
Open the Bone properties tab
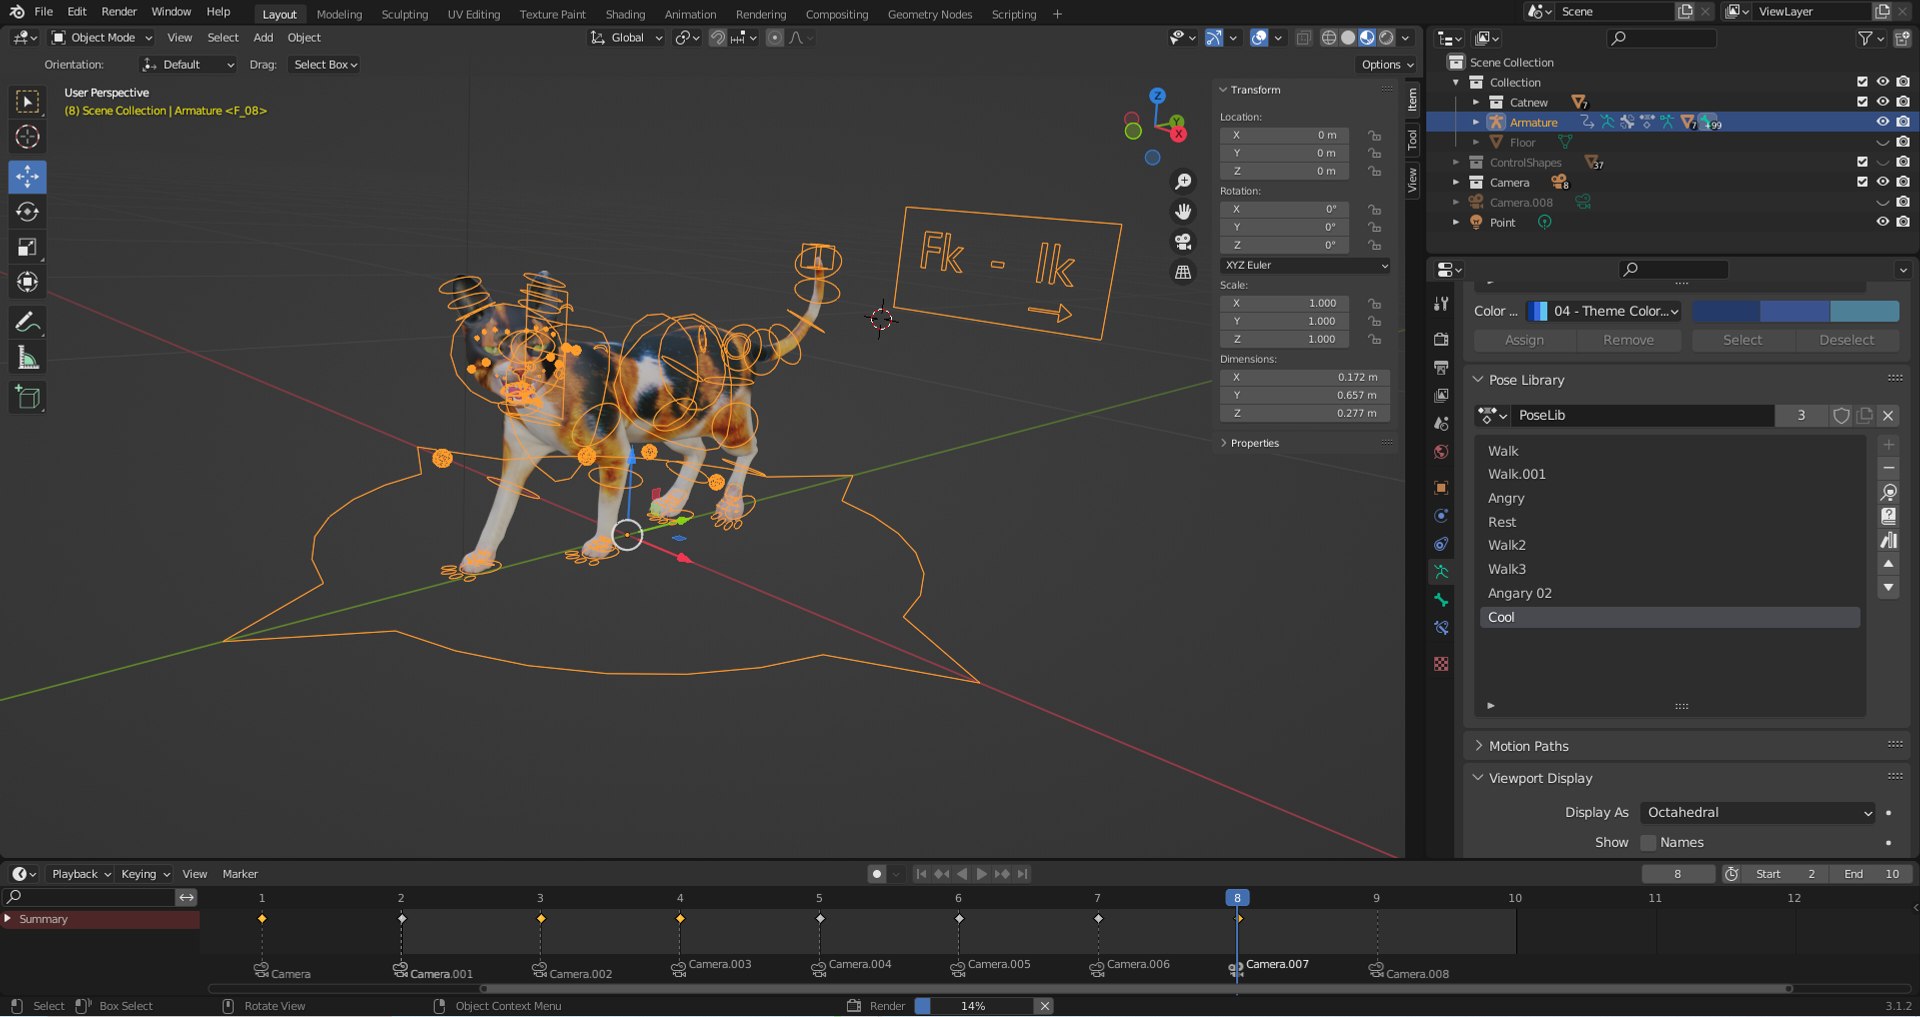(x=1441, y=600)
